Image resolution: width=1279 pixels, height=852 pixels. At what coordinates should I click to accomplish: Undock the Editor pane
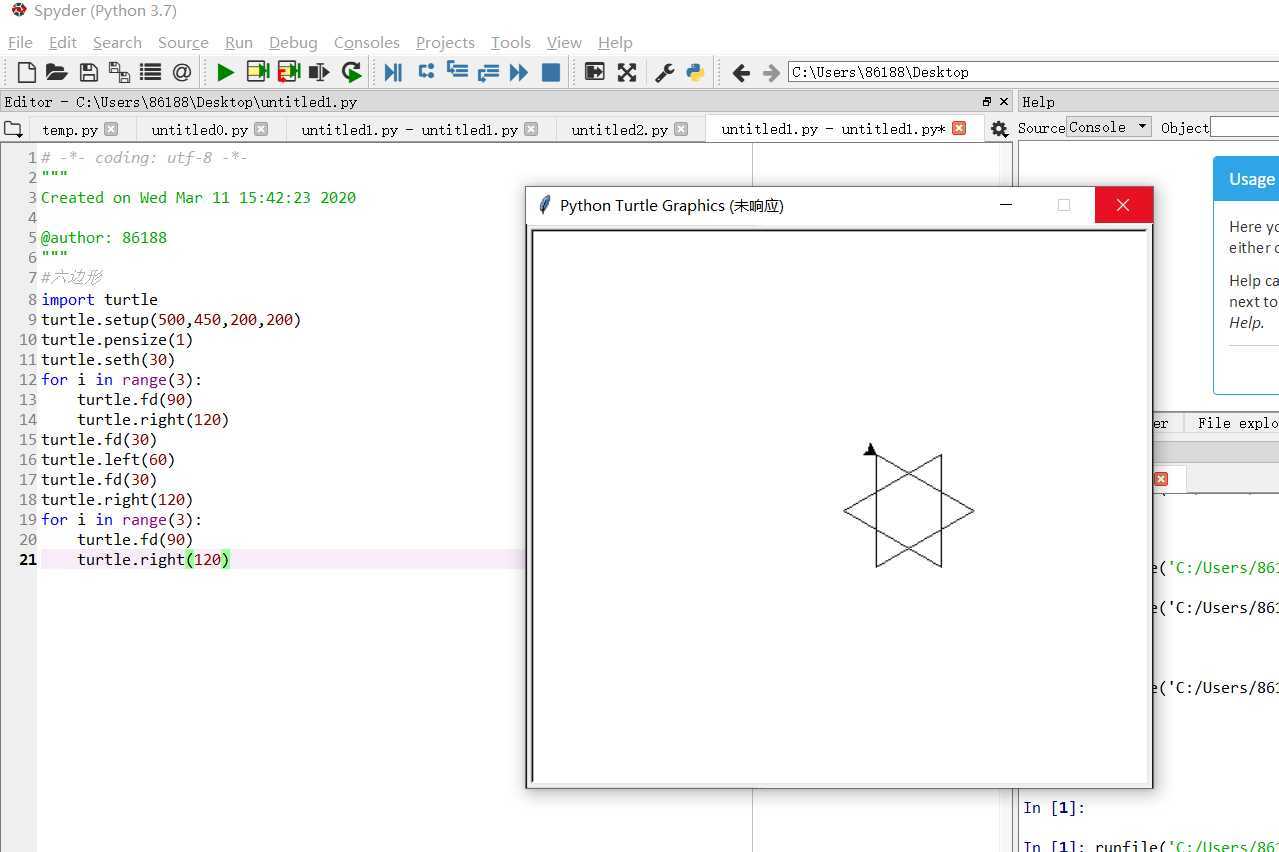tap(987, 102)
